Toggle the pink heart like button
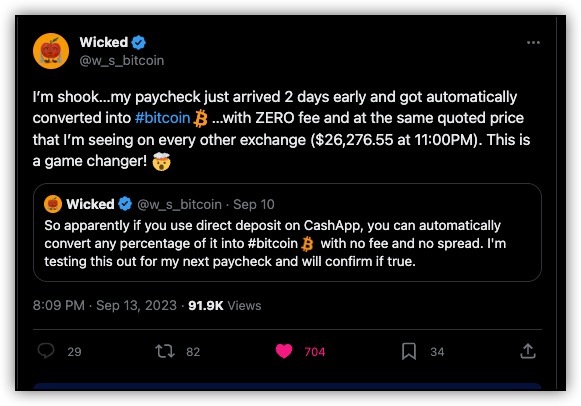The image size is (581, 406). point(284,351)
